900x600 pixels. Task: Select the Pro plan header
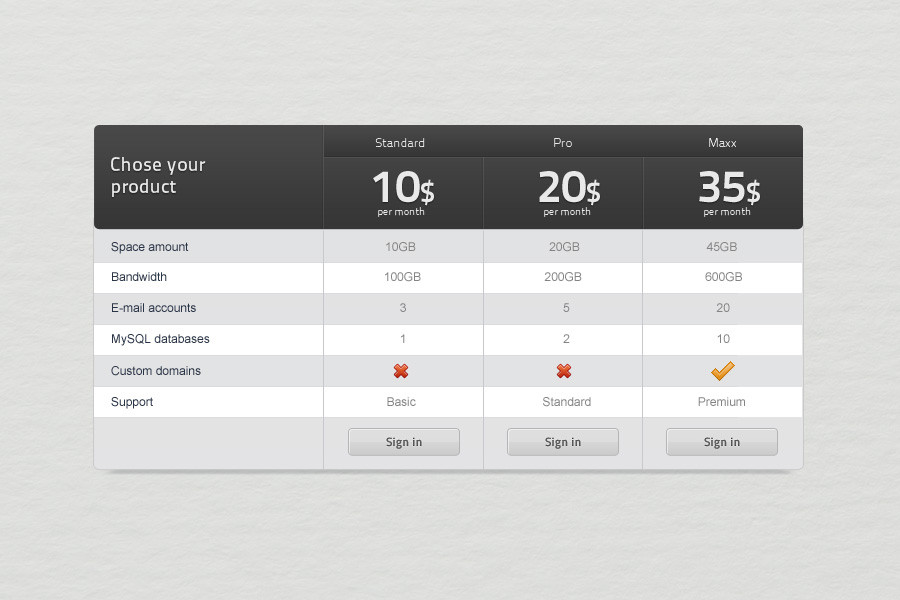click(x=562, y=143)
